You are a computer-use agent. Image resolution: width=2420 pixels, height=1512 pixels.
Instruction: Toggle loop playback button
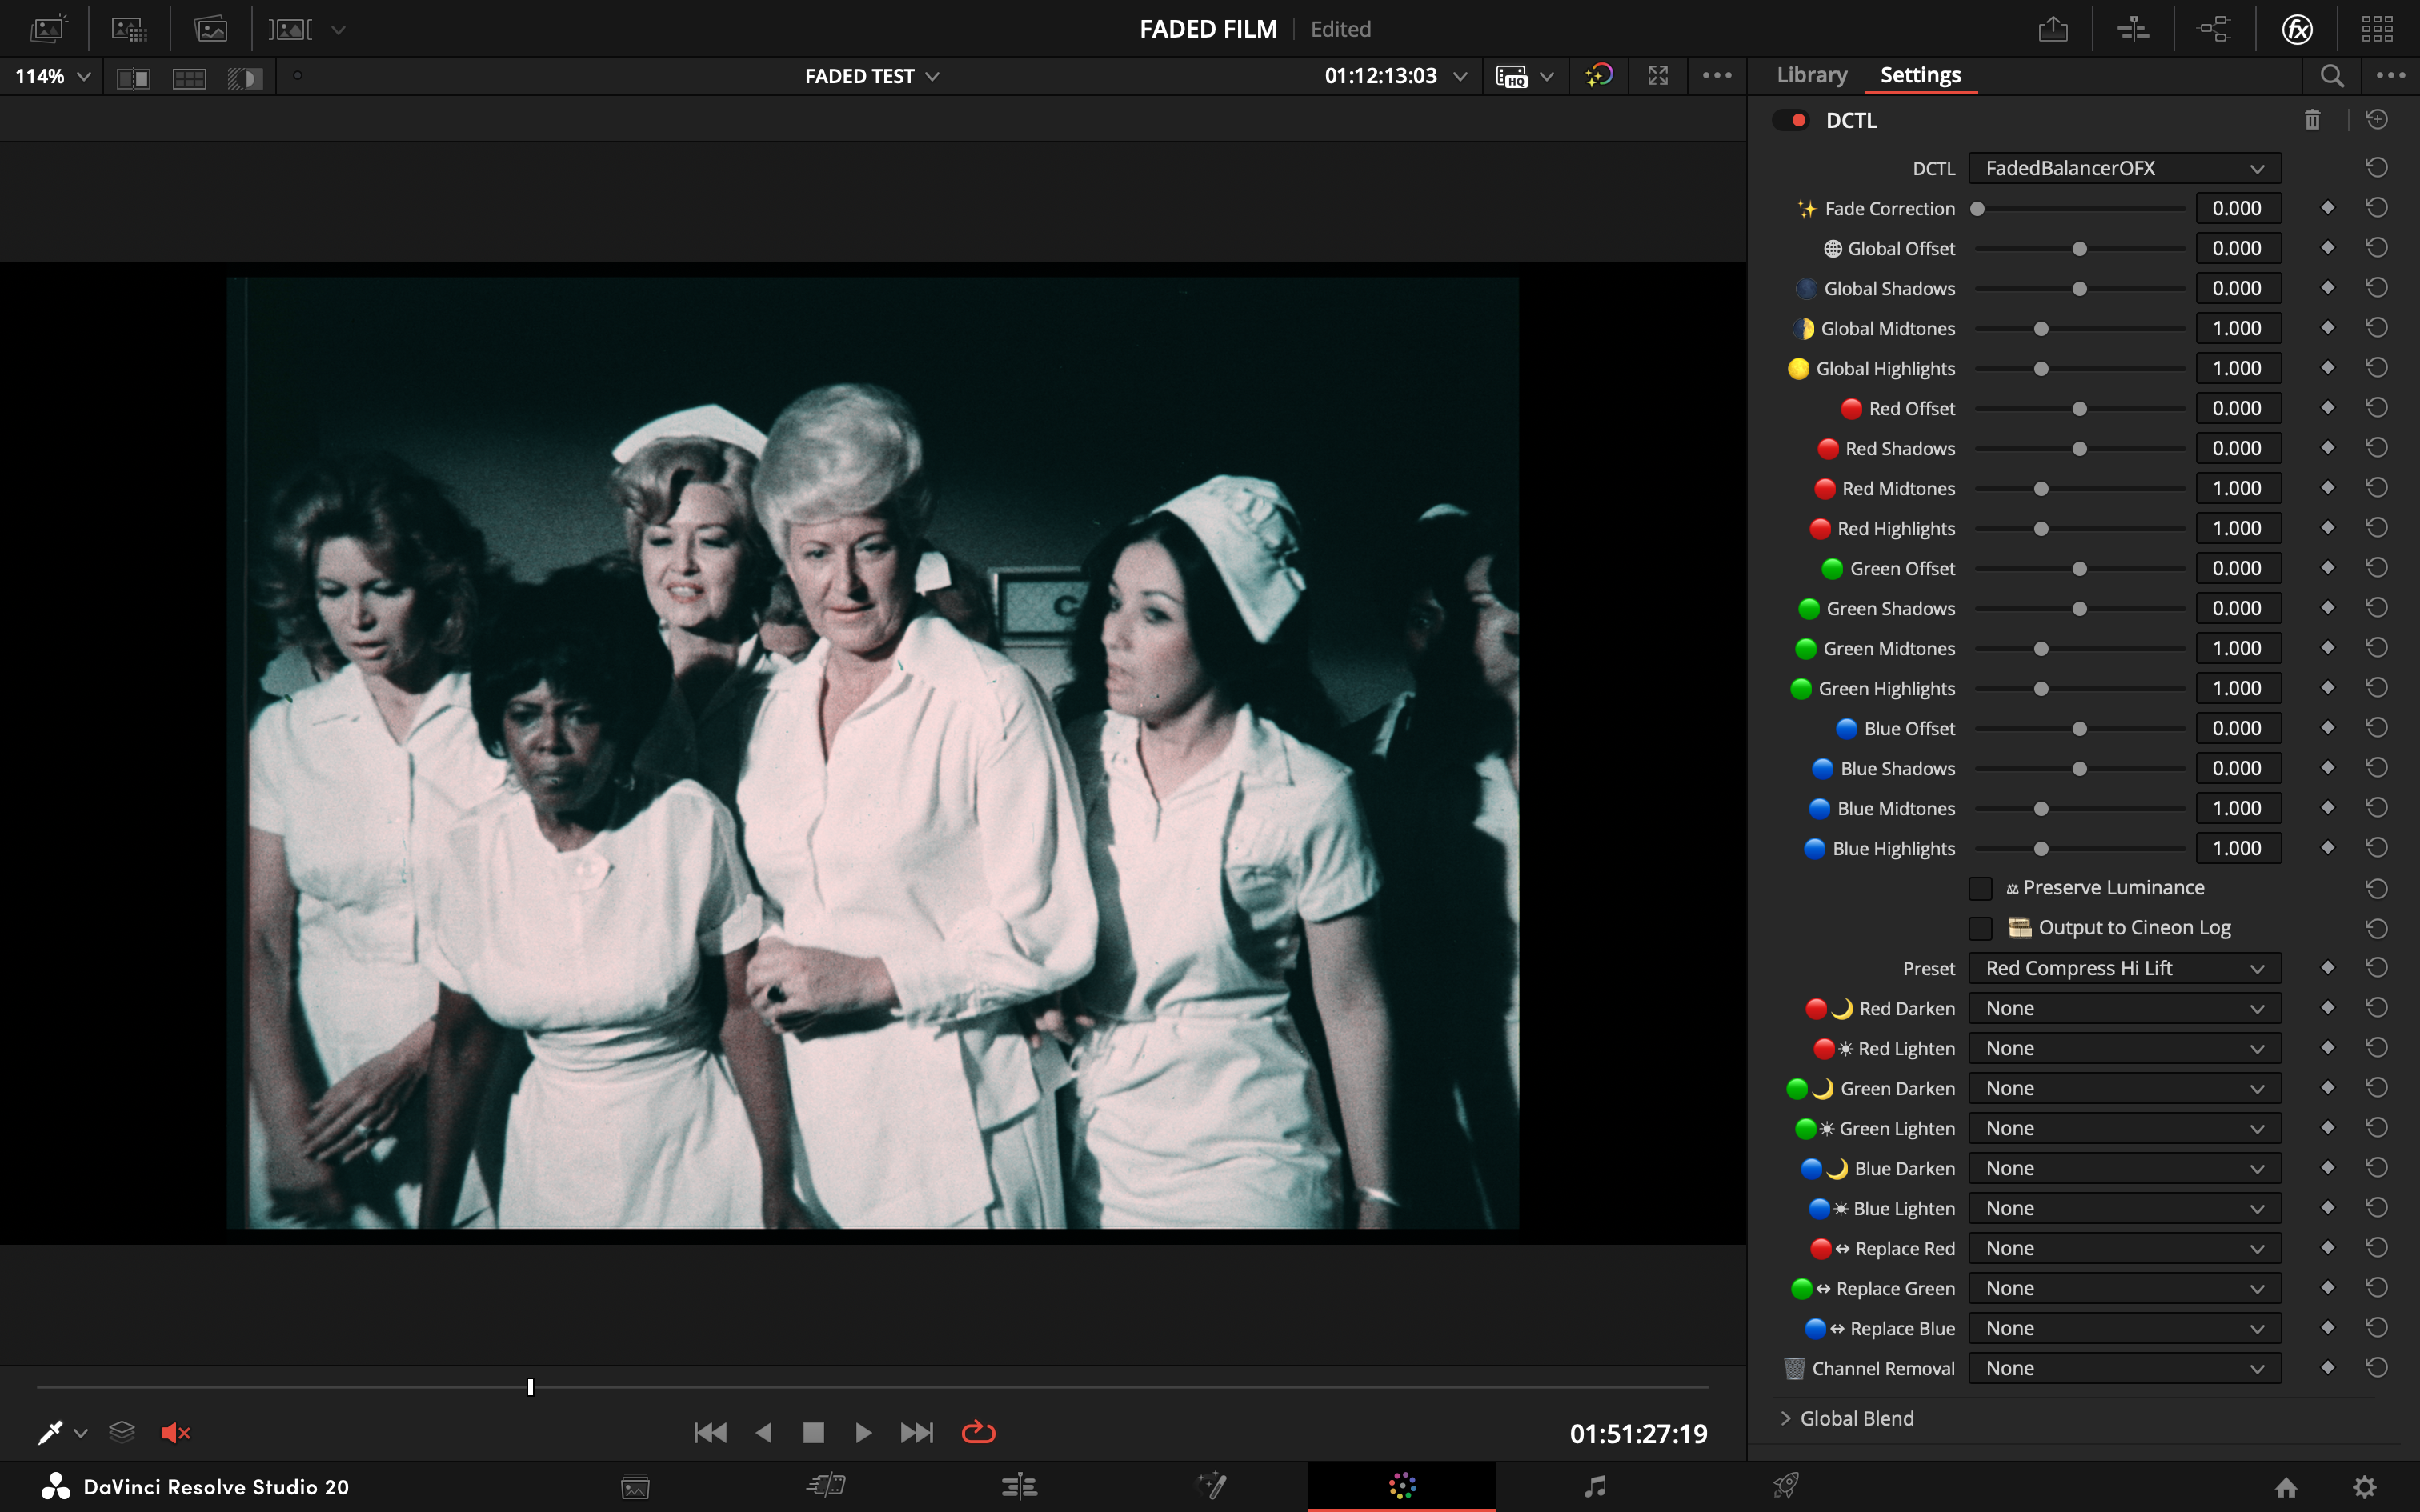pyautogui.click(x=978, y=1433)
